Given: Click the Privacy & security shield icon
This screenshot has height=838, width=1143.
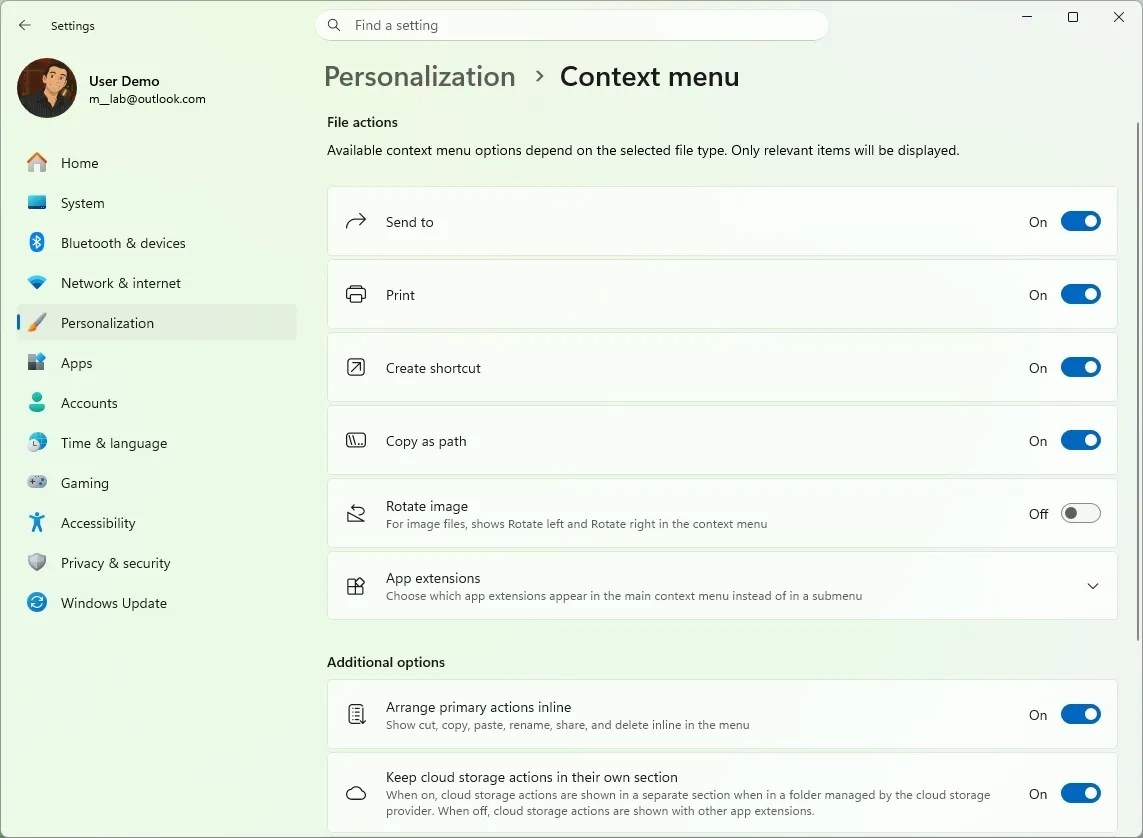Looking at the screenshot, I should pyautogui.click(x=37, y=563).
